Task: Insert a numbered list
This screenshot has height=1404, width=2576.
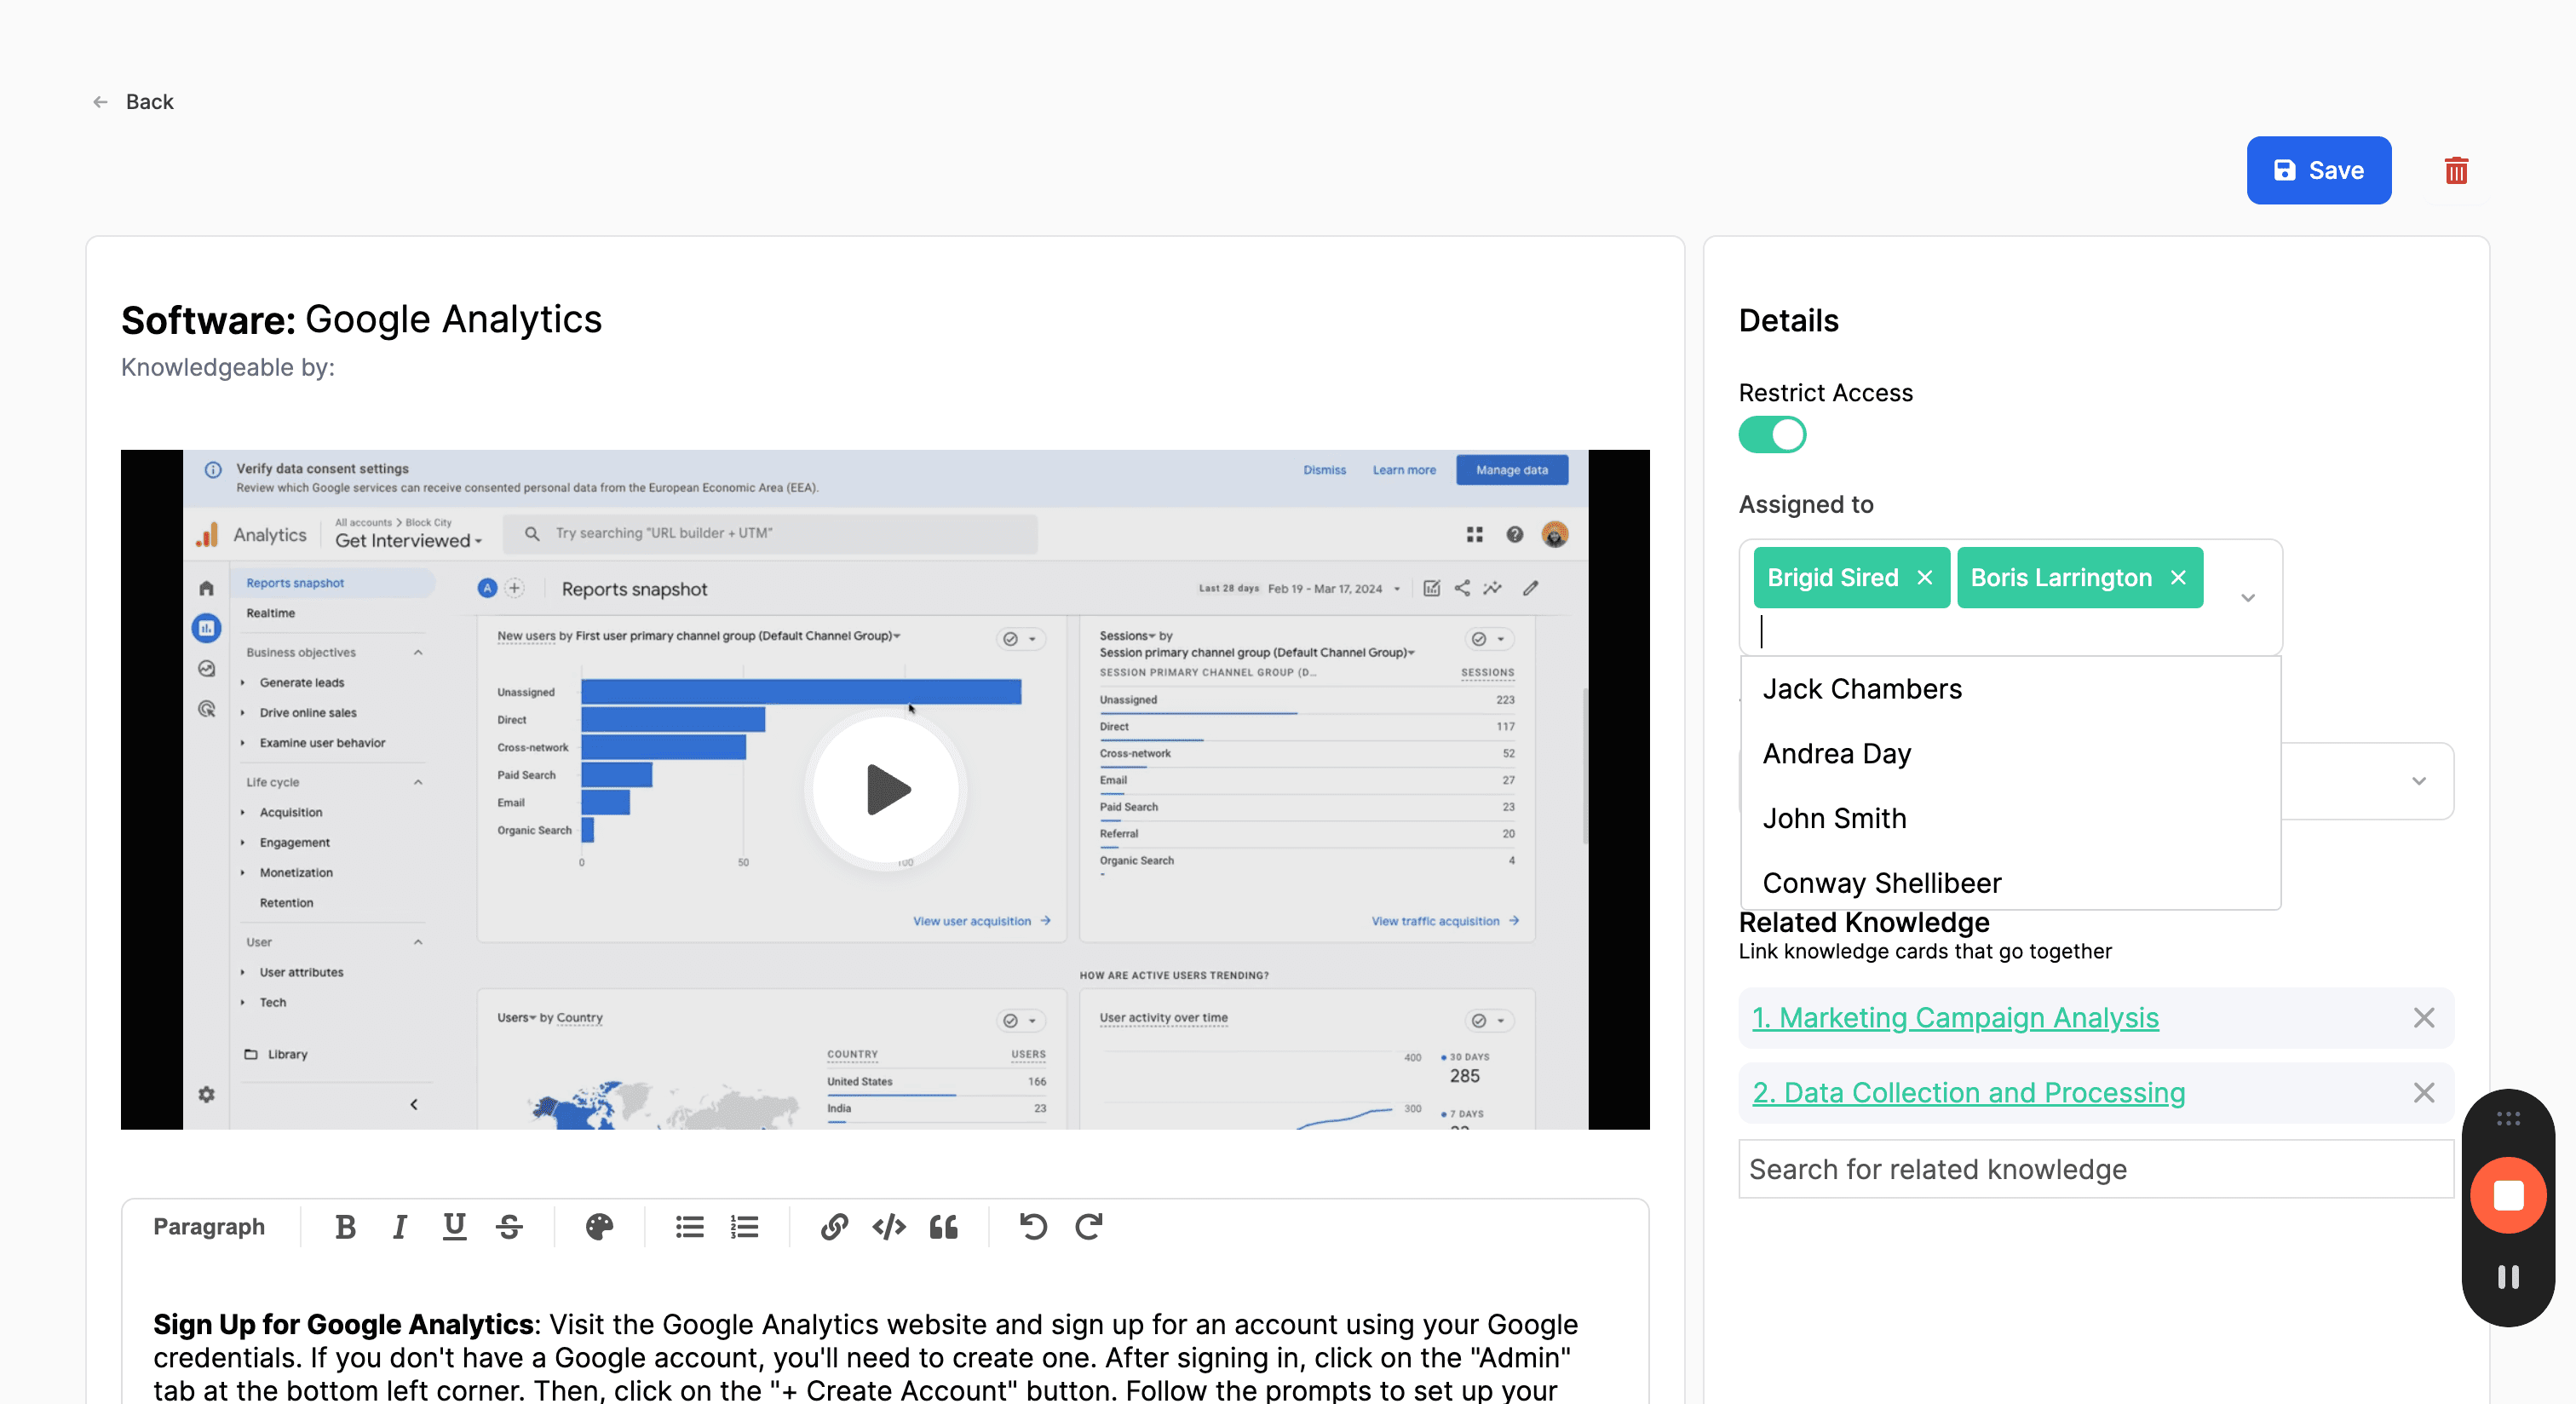Action: click(745, 1227)
